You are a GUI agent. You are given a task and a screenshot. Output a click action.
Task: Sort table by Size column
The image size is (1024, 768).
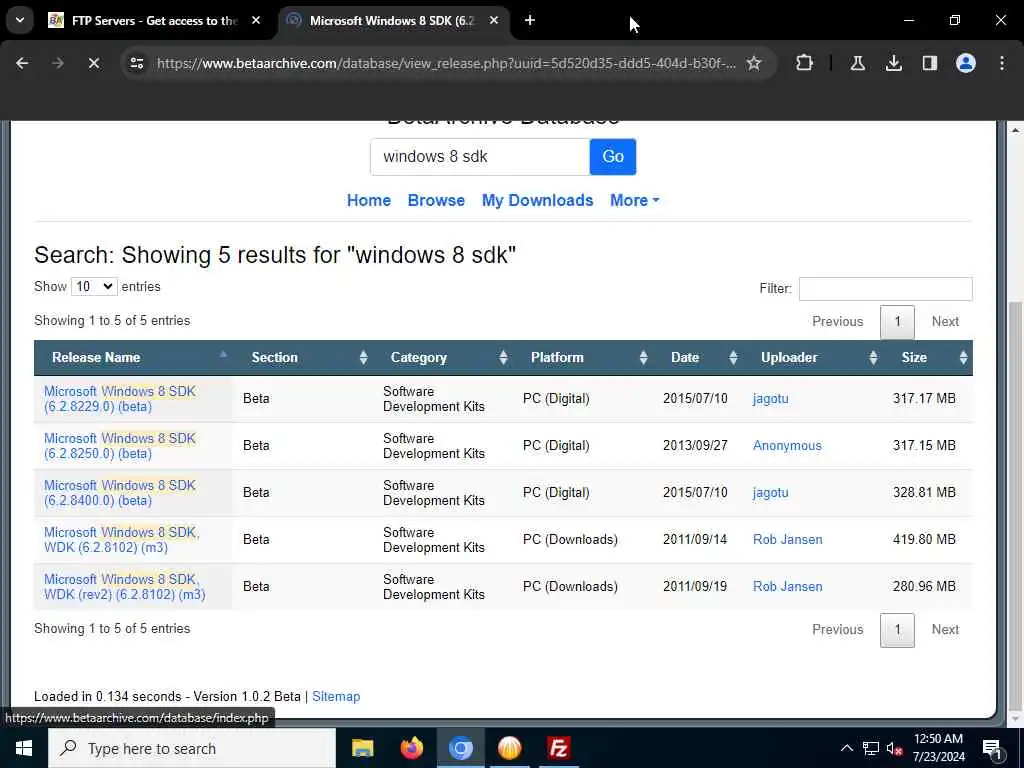pos(928,358)
